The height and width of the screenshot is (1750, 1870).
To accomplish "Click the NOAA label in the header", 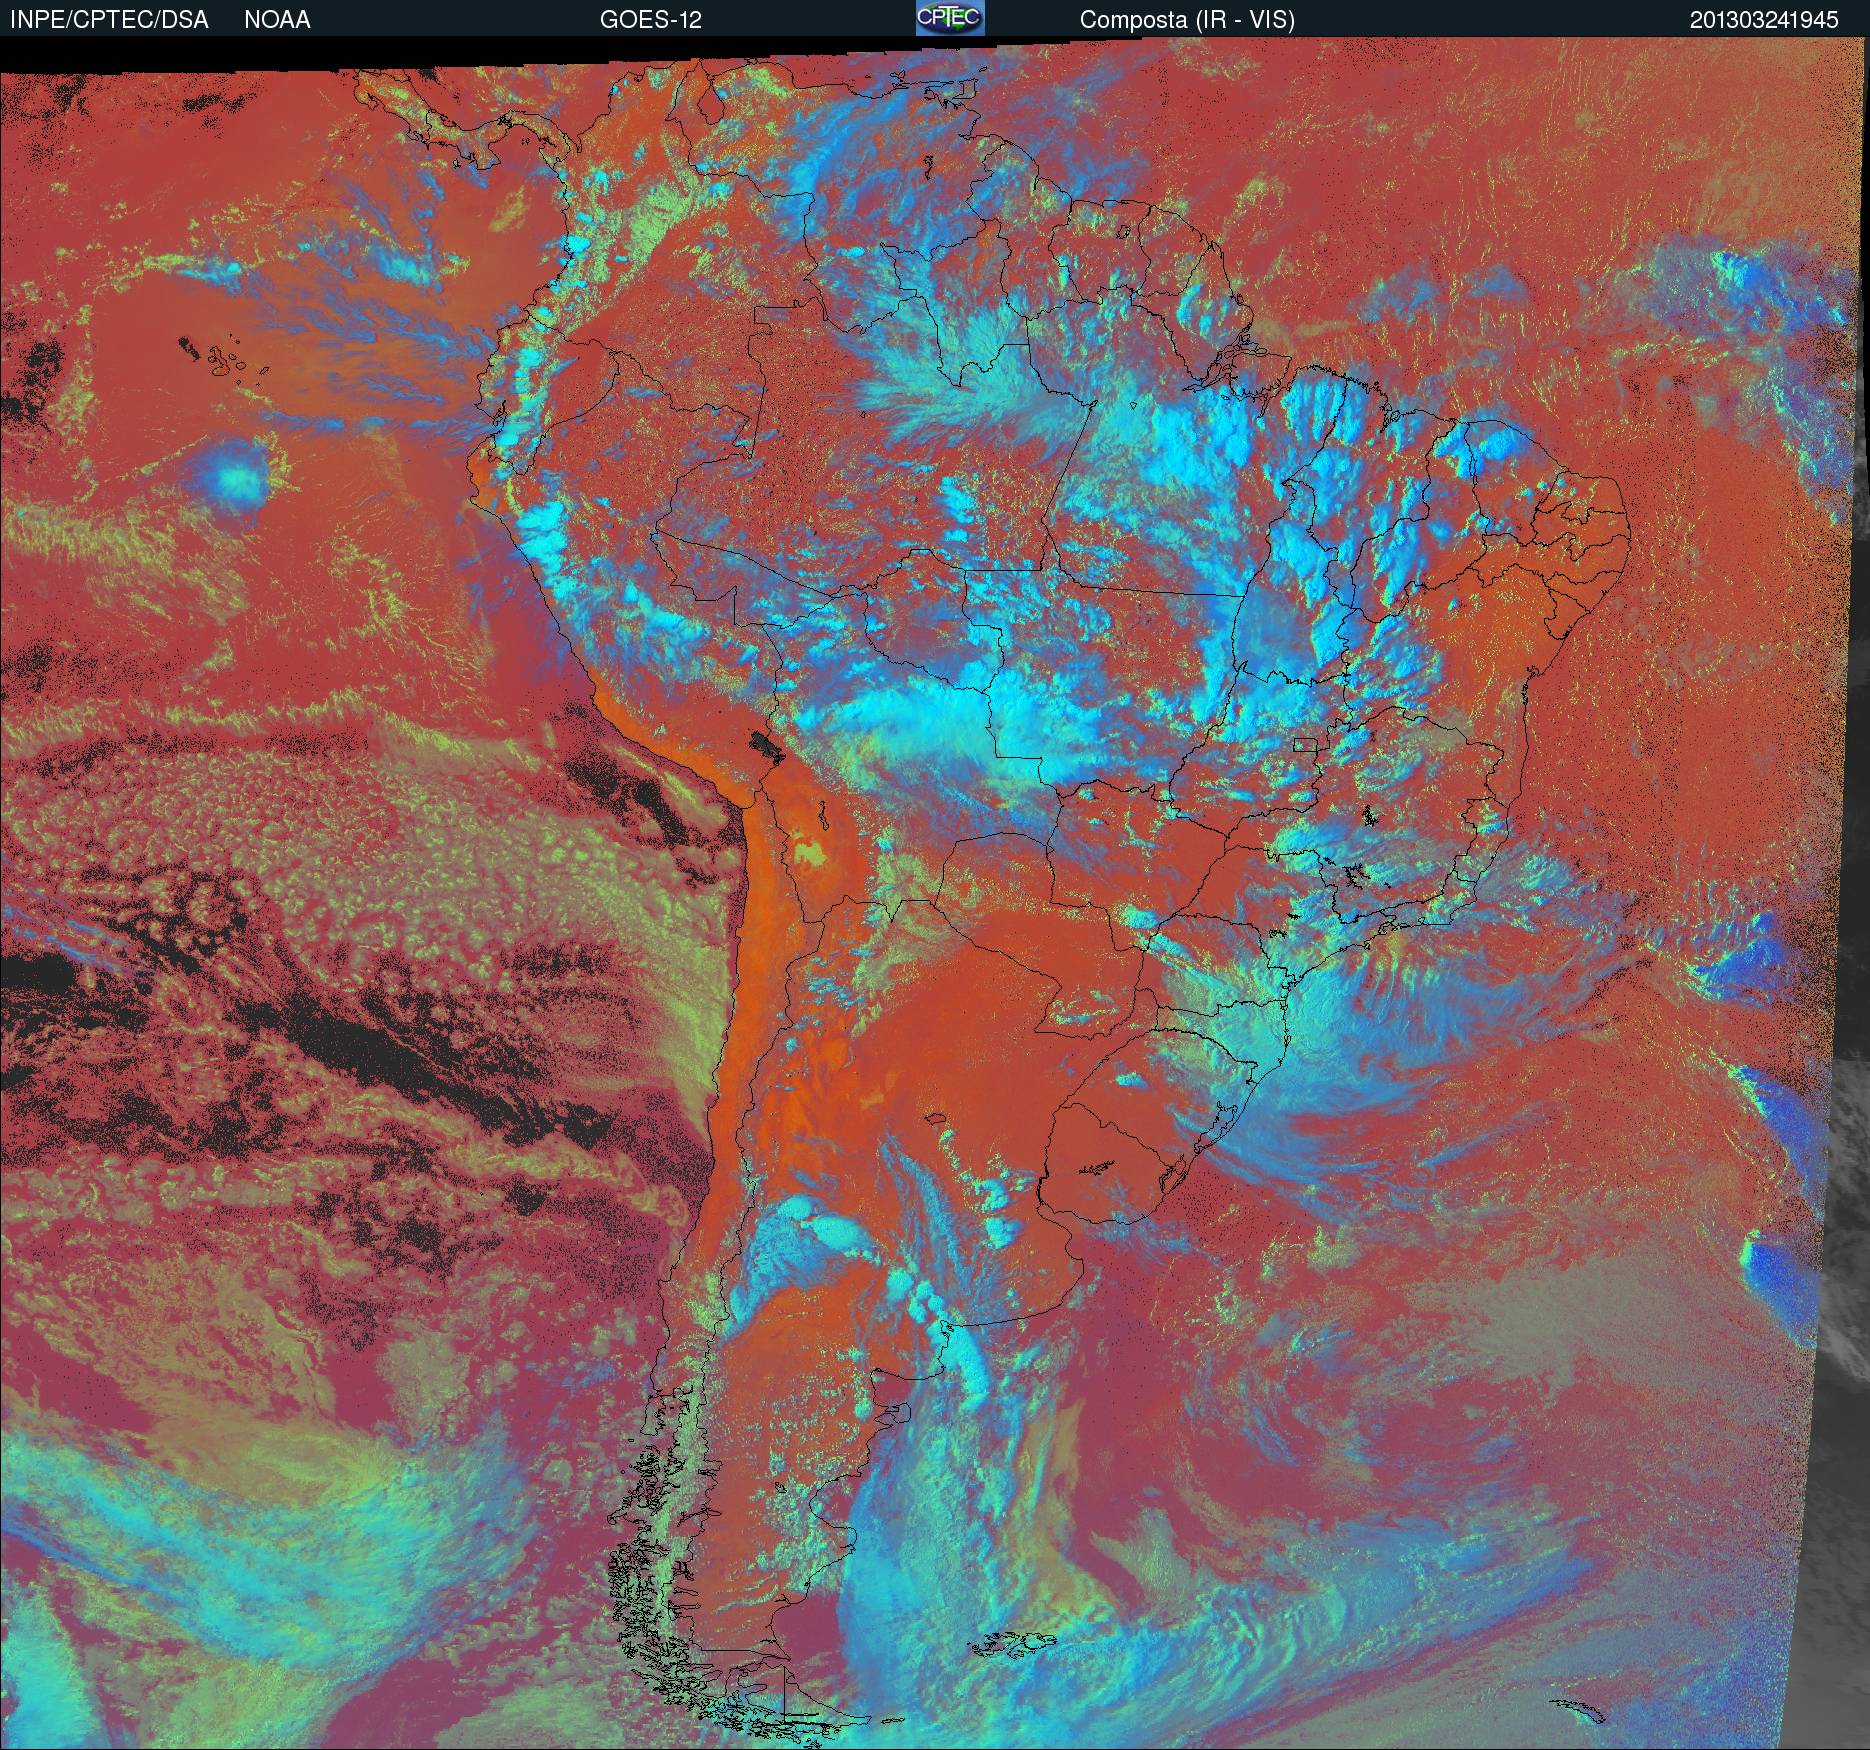I will click(277, 20).
